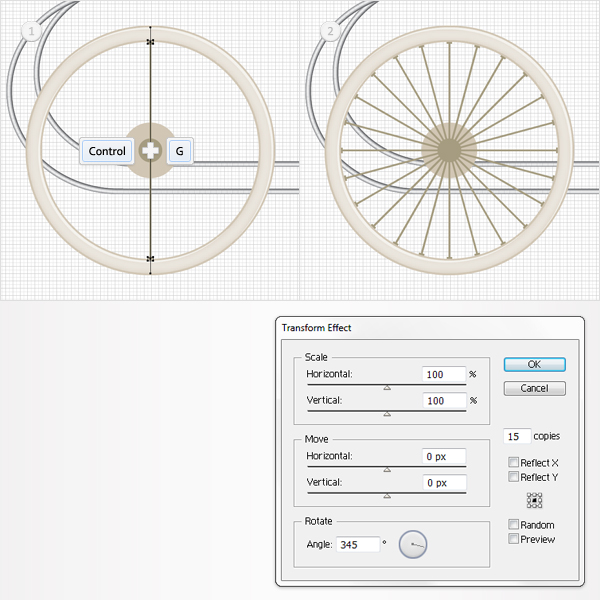Image resolution: width=600 pixels, height=600 pixels.
Task: Click the Move Horizontal px field
Action: pos(444,456)
